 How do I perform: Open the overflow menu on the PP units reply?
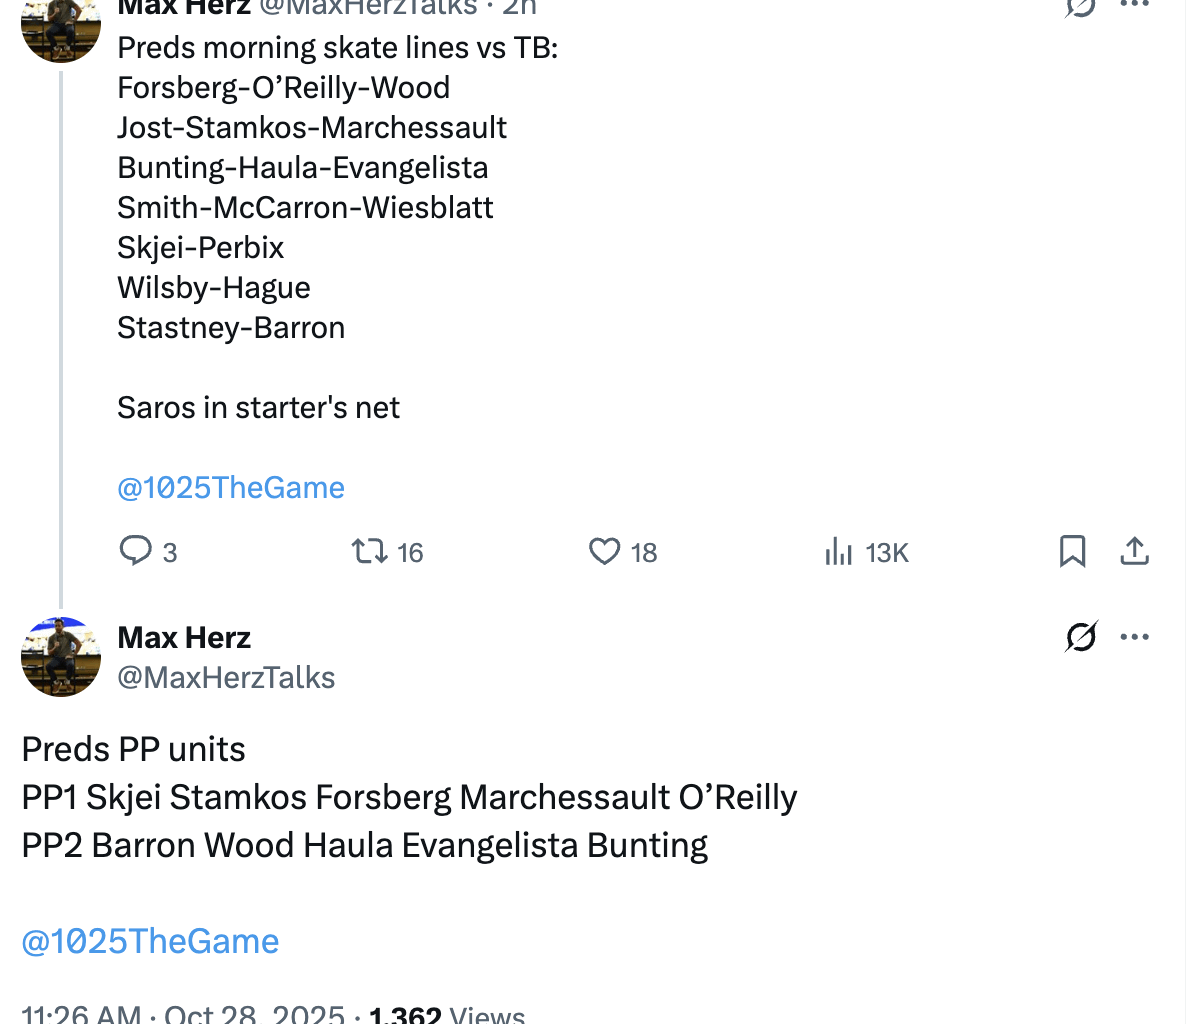(x=1137, y=636)
